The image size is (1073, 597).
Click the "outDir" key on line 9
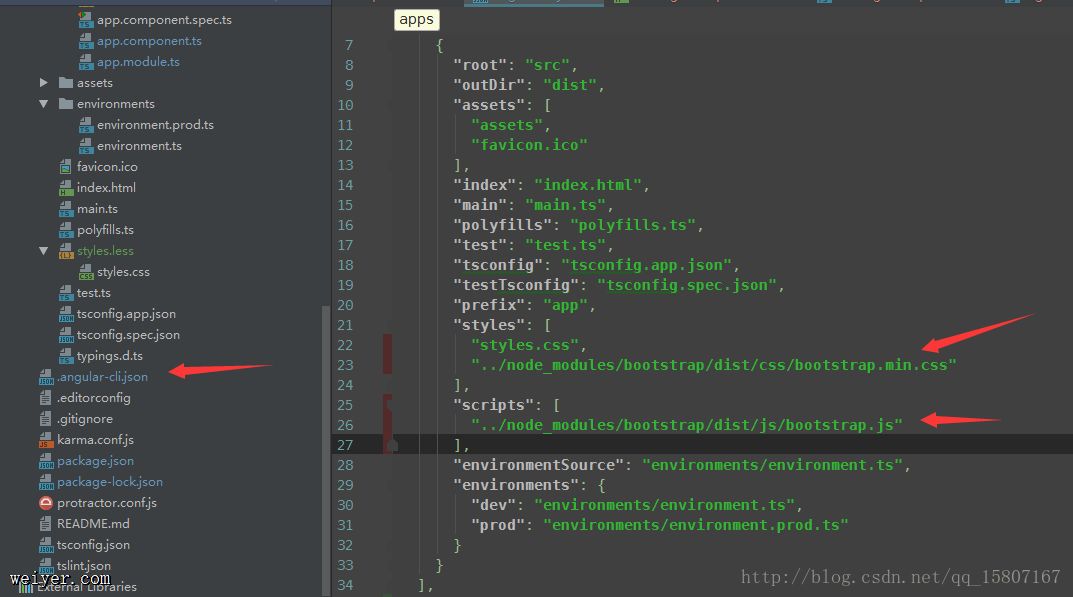489,85
